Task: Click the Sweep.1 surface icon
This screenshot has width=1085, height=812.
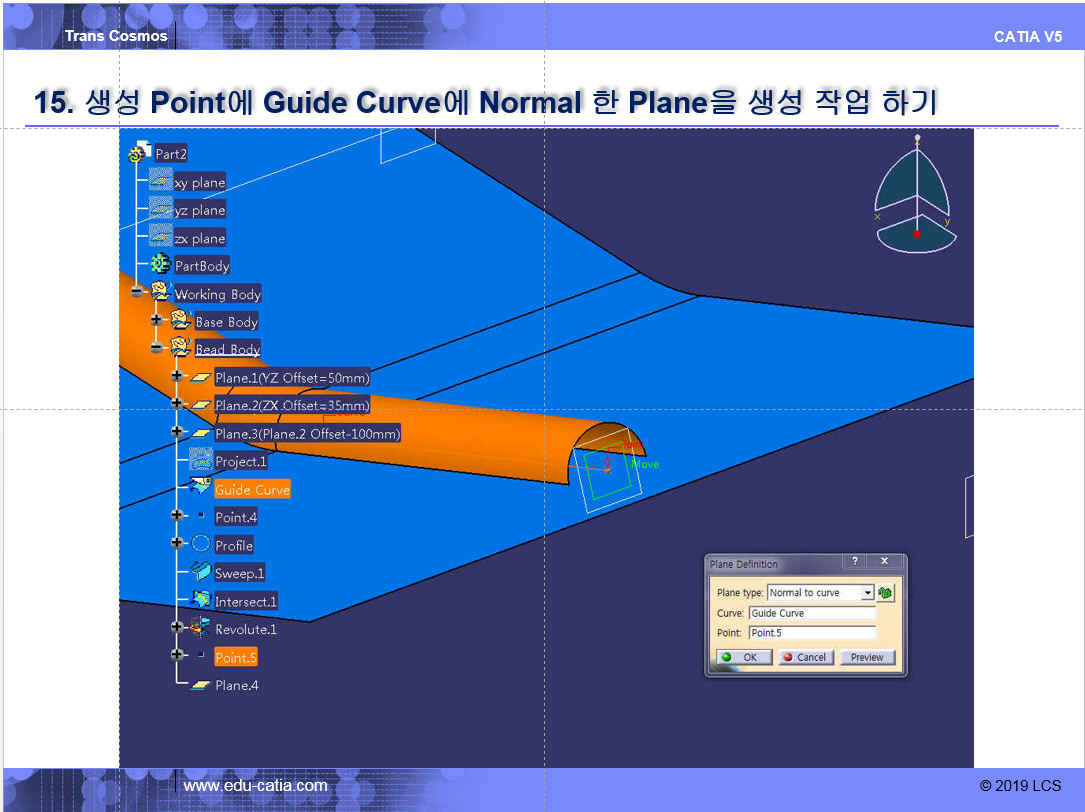Action: (x=200, y=572)
